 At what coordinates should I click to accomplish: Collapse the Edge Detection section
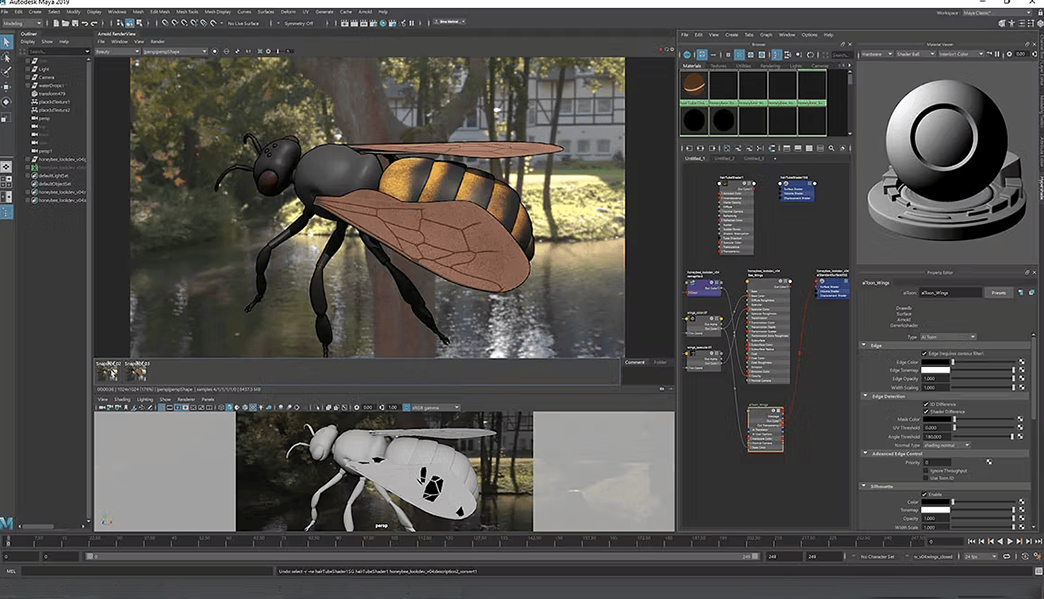click(x=865, y=396)
